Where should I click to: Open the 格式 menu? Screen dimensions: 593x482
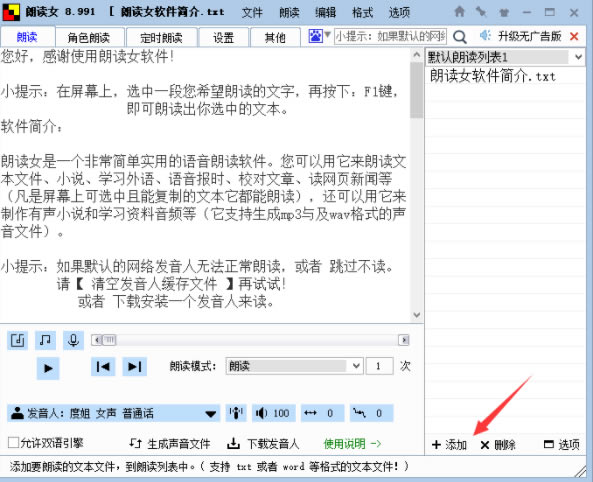click(x=363, y=12)
